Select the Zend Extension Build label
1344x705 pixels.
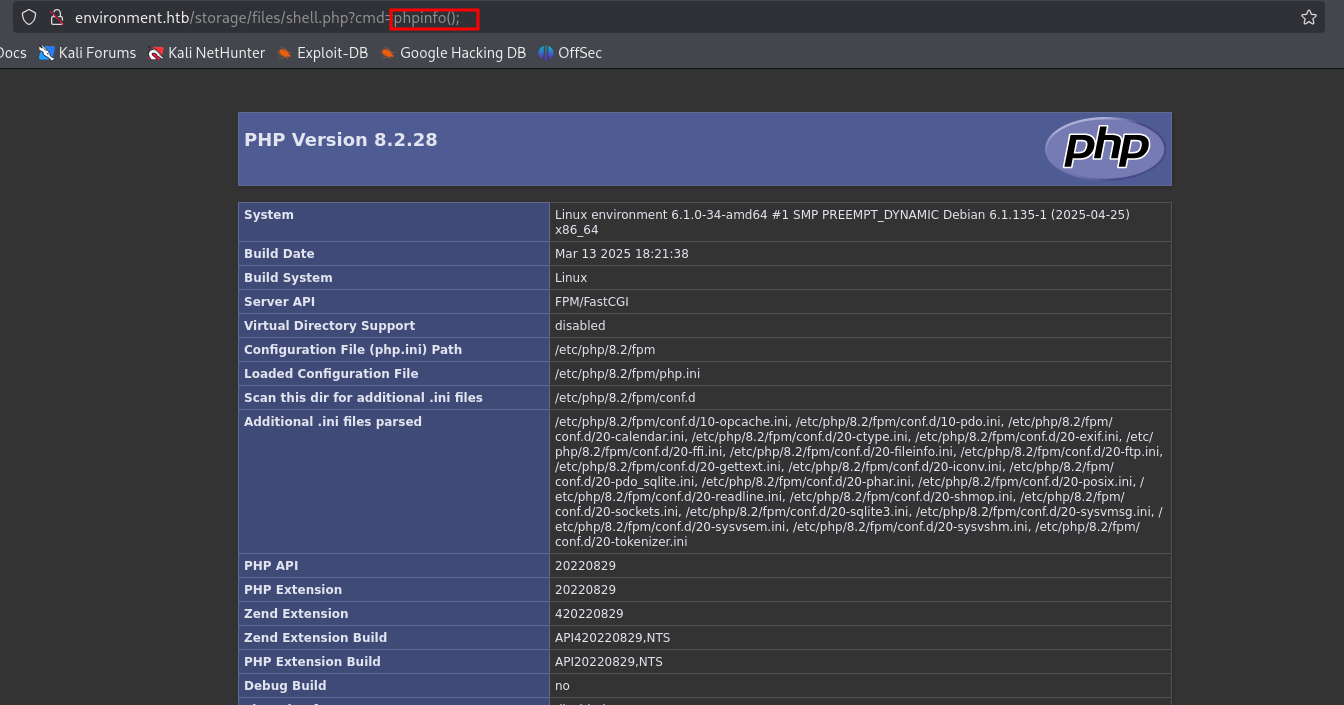point(315,638)
